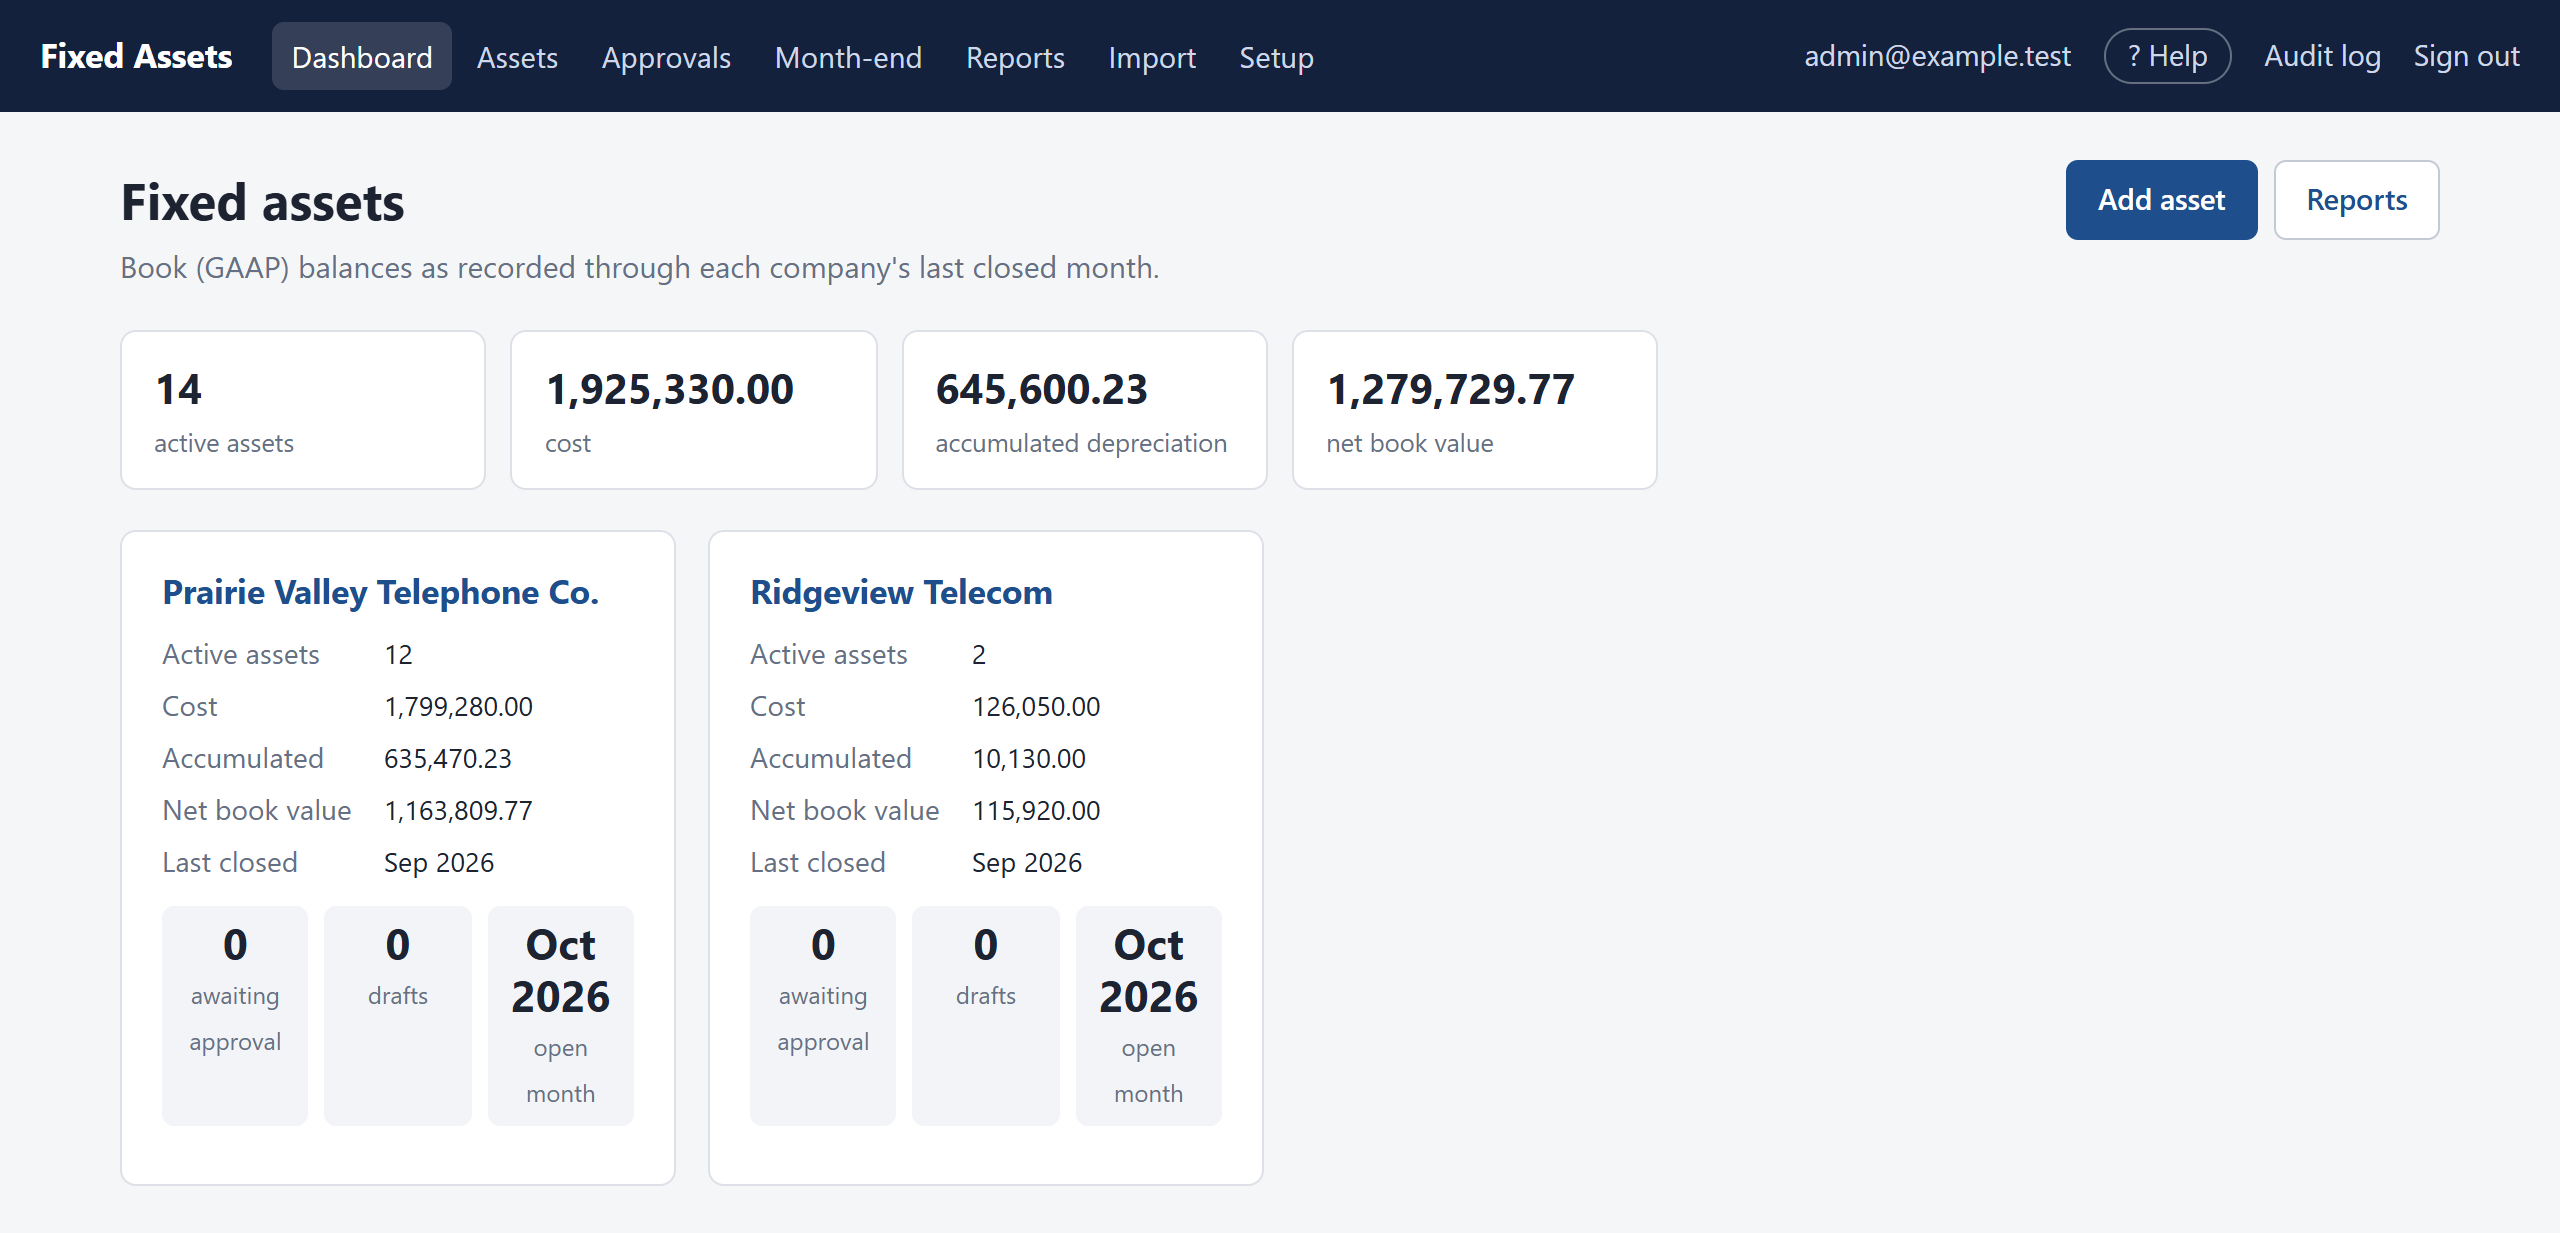
Task: Click Ridgeview Telecom's Oct 2026 open month tile
Action: (1149, 1016)
